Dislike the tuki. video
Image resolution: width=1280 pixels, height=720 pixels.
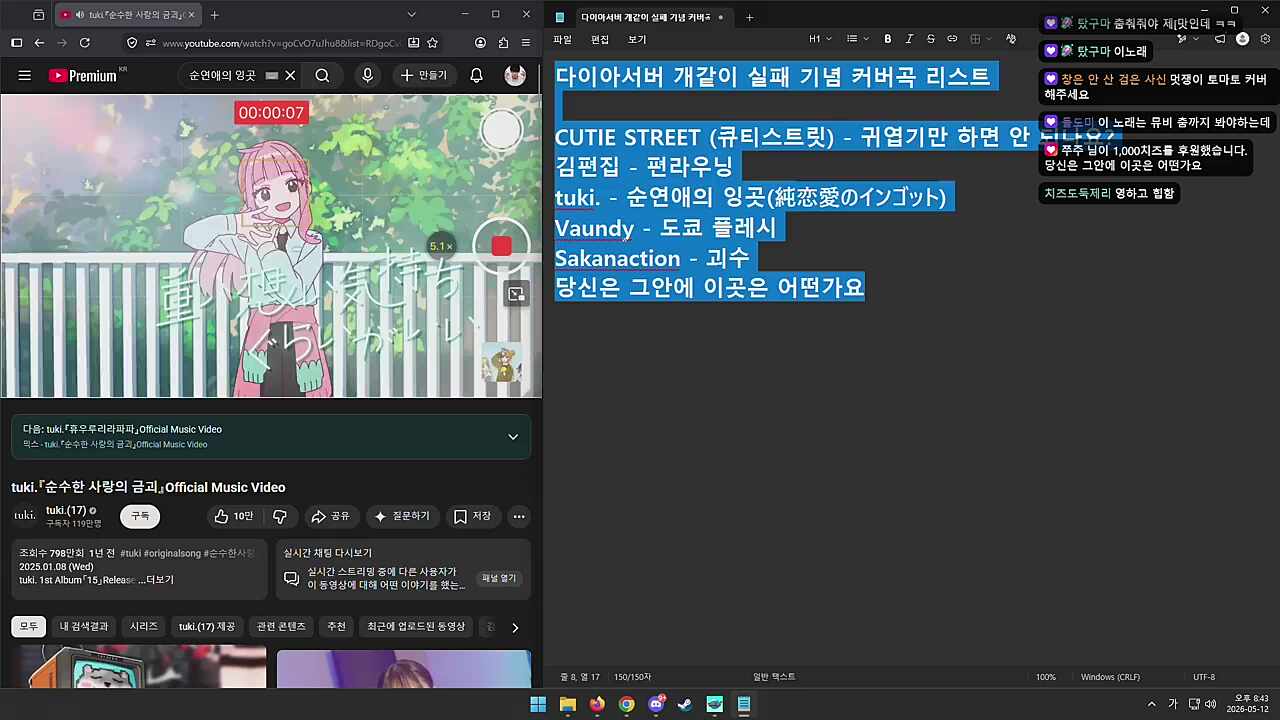click(280, 516)
